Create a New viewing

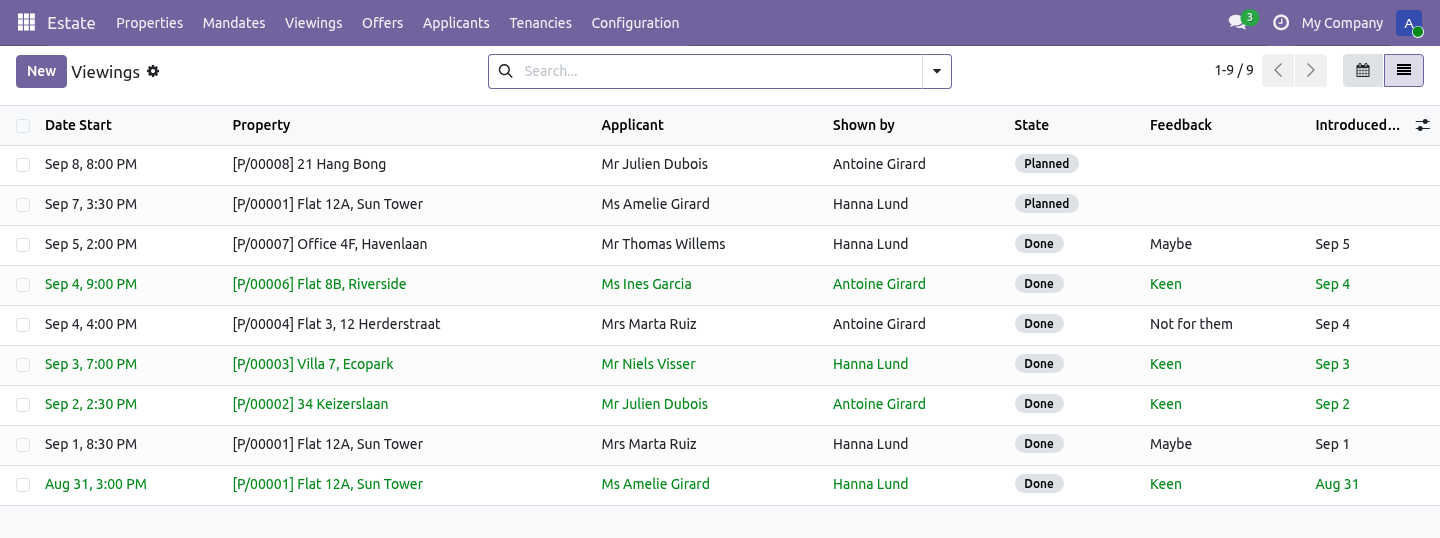click(41, 71)
